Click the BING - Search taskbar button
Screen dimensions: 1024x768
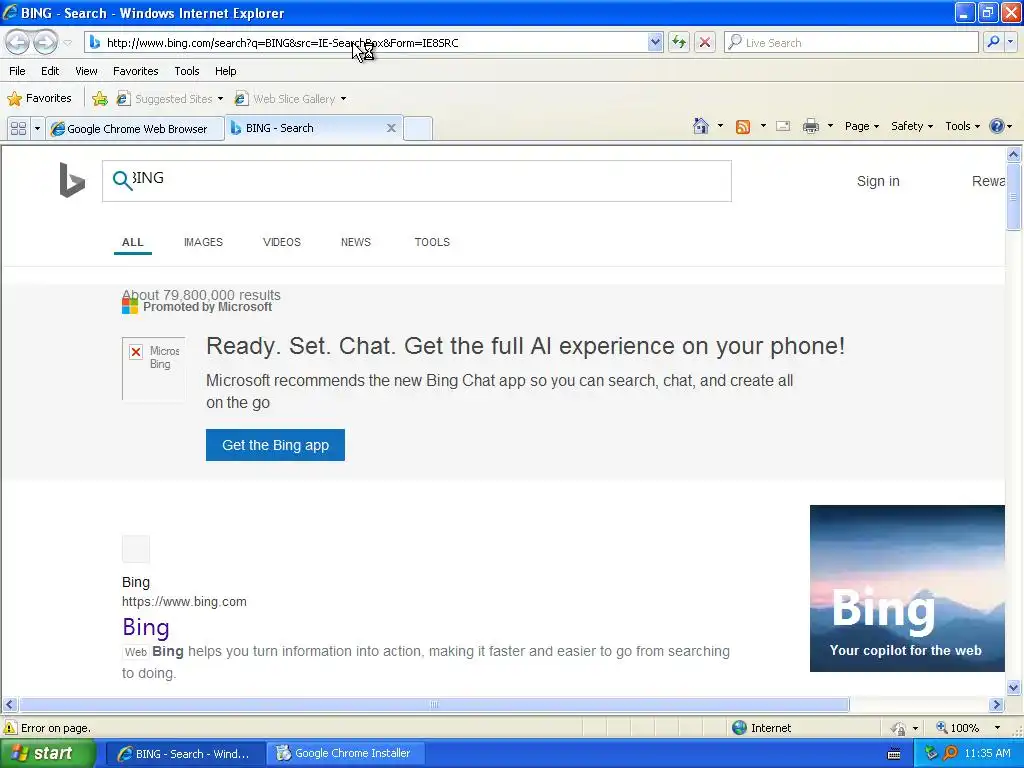[185, 754]
